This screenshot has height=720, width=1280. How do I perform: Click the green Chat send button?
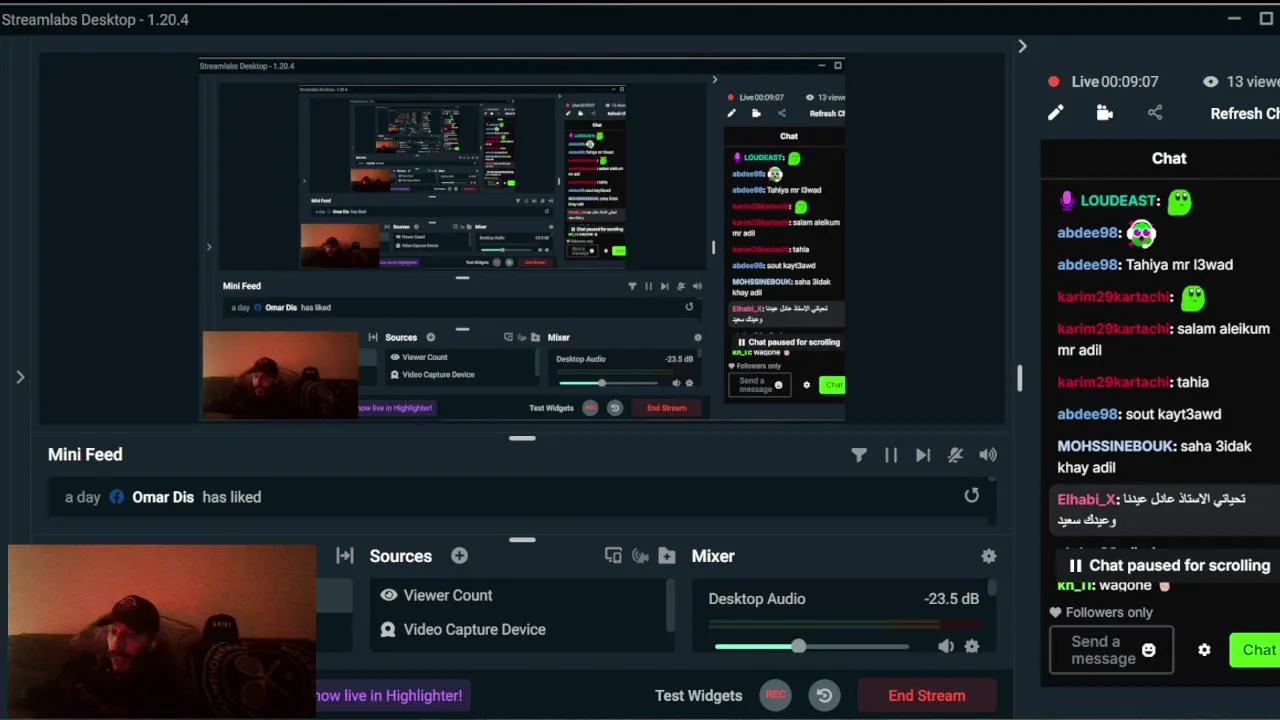1256,650
